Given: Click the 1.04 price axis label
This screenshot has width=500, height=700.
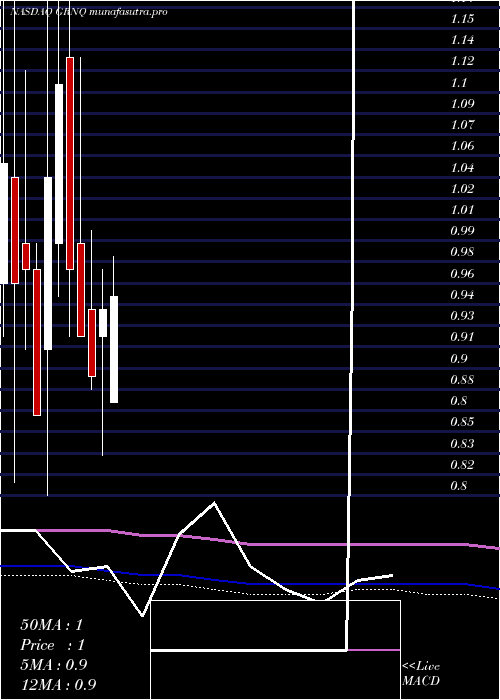Looking at the screenshot, I should 462,168.
